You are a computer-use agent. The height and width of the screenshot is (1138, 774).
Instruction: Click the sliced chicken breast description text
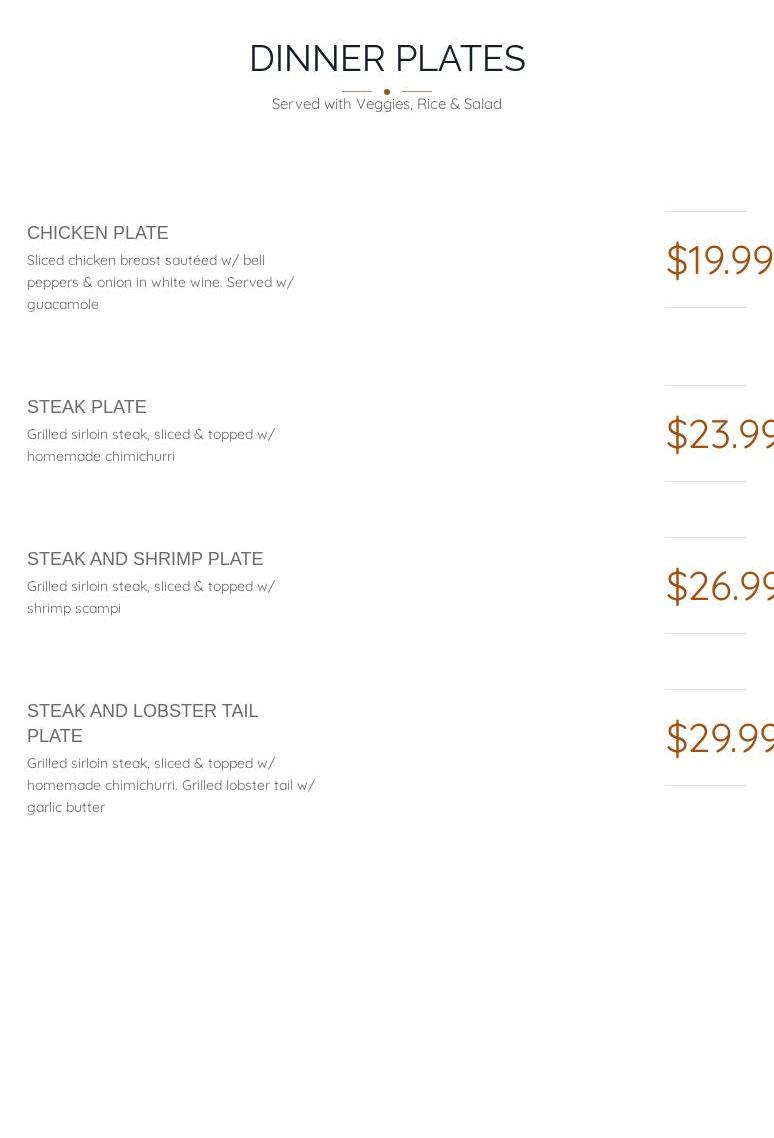[x=160, y=282]
